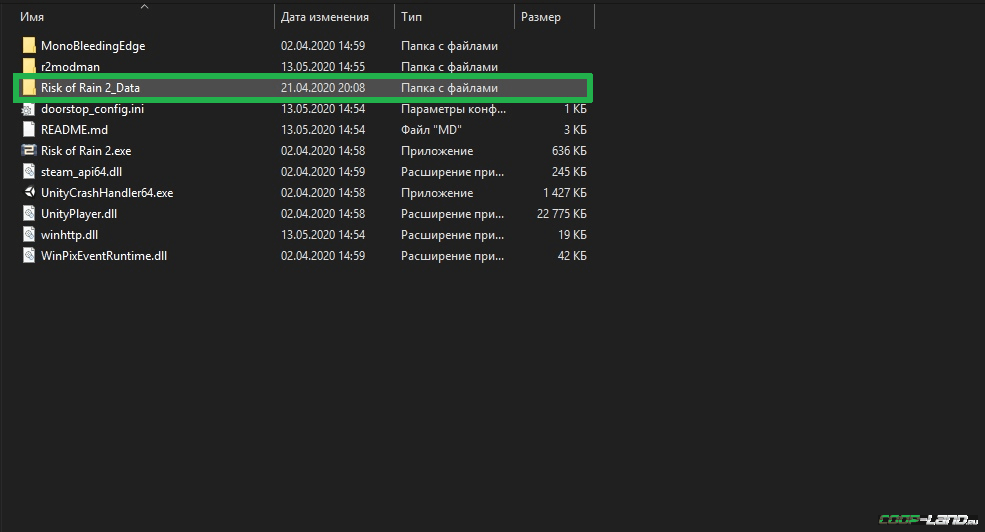Click the steam_api64.dll file icon

click(28, 171)
